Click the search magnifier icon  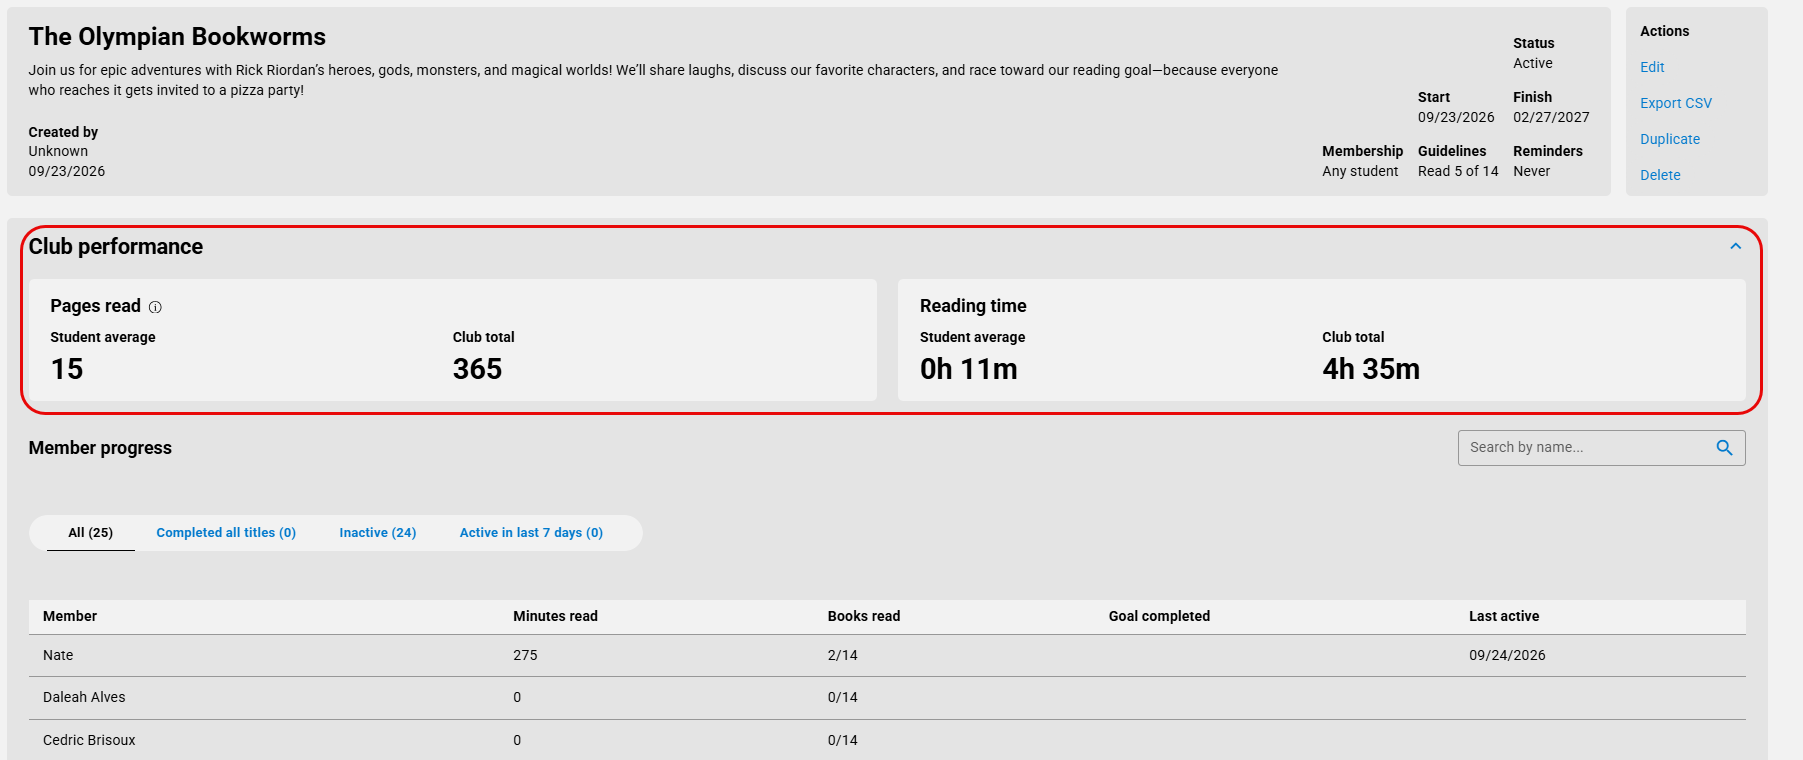1724,448
